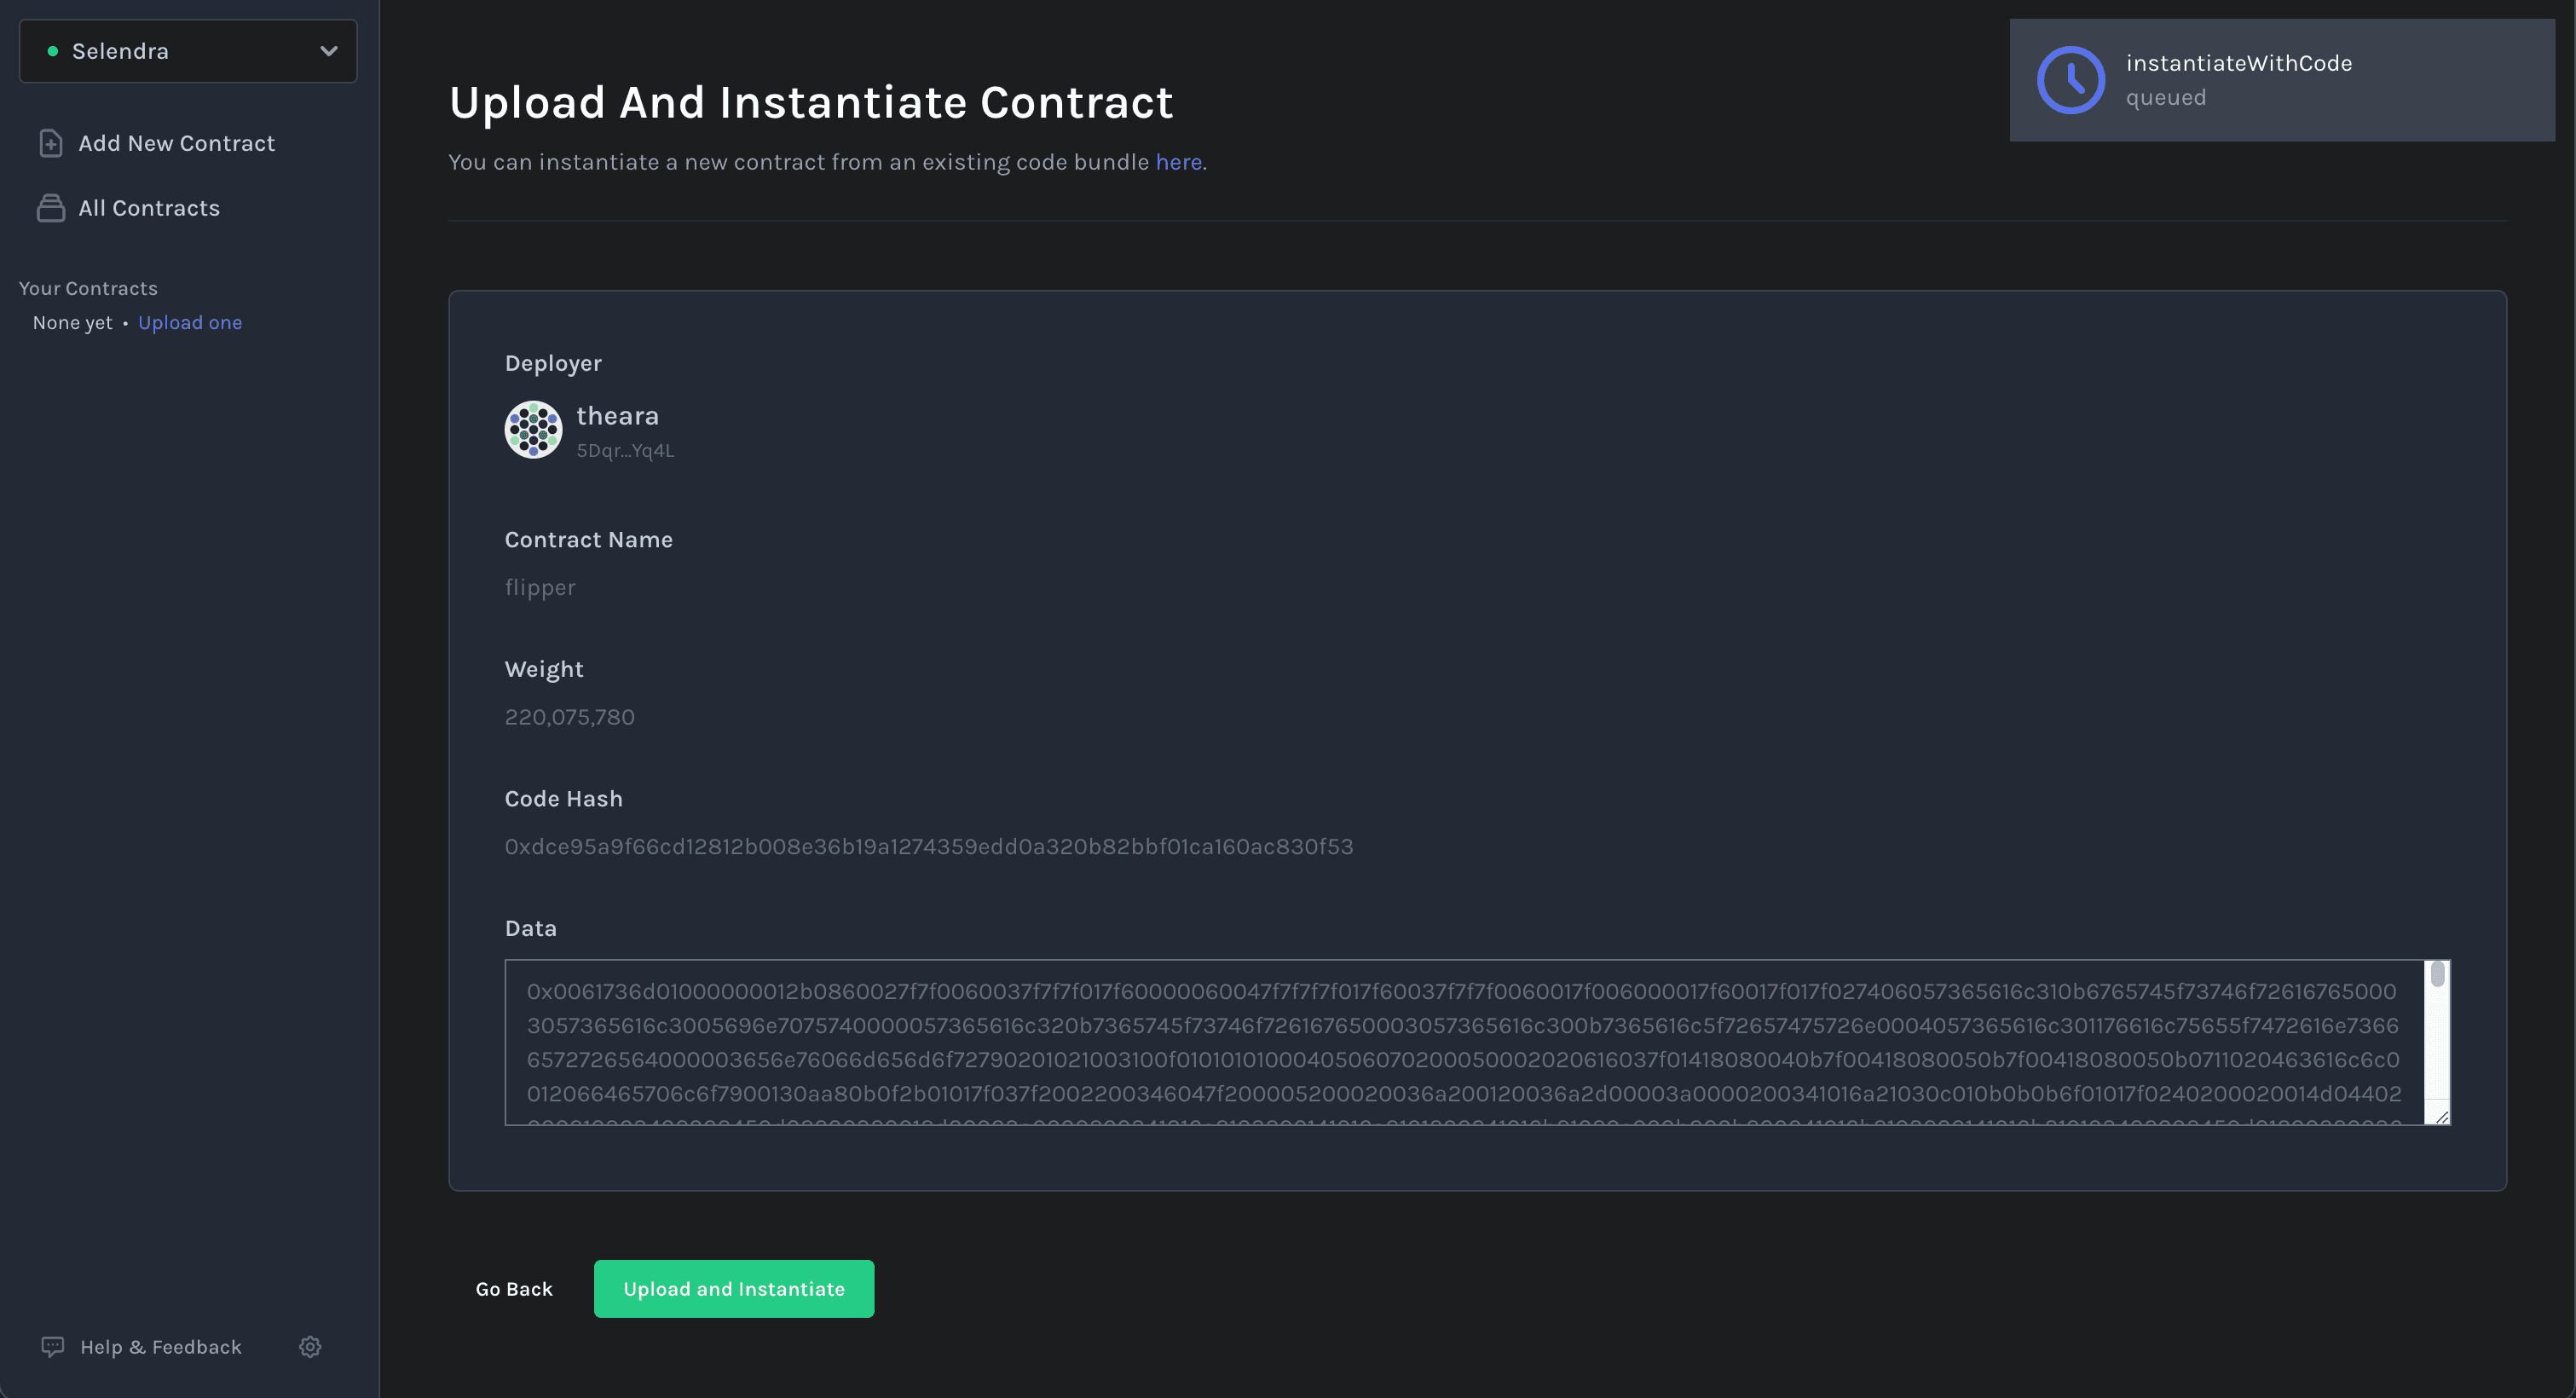Click the Selendra network logo area
This screenshot has width=2576, height=1398.
coord(120,51)
